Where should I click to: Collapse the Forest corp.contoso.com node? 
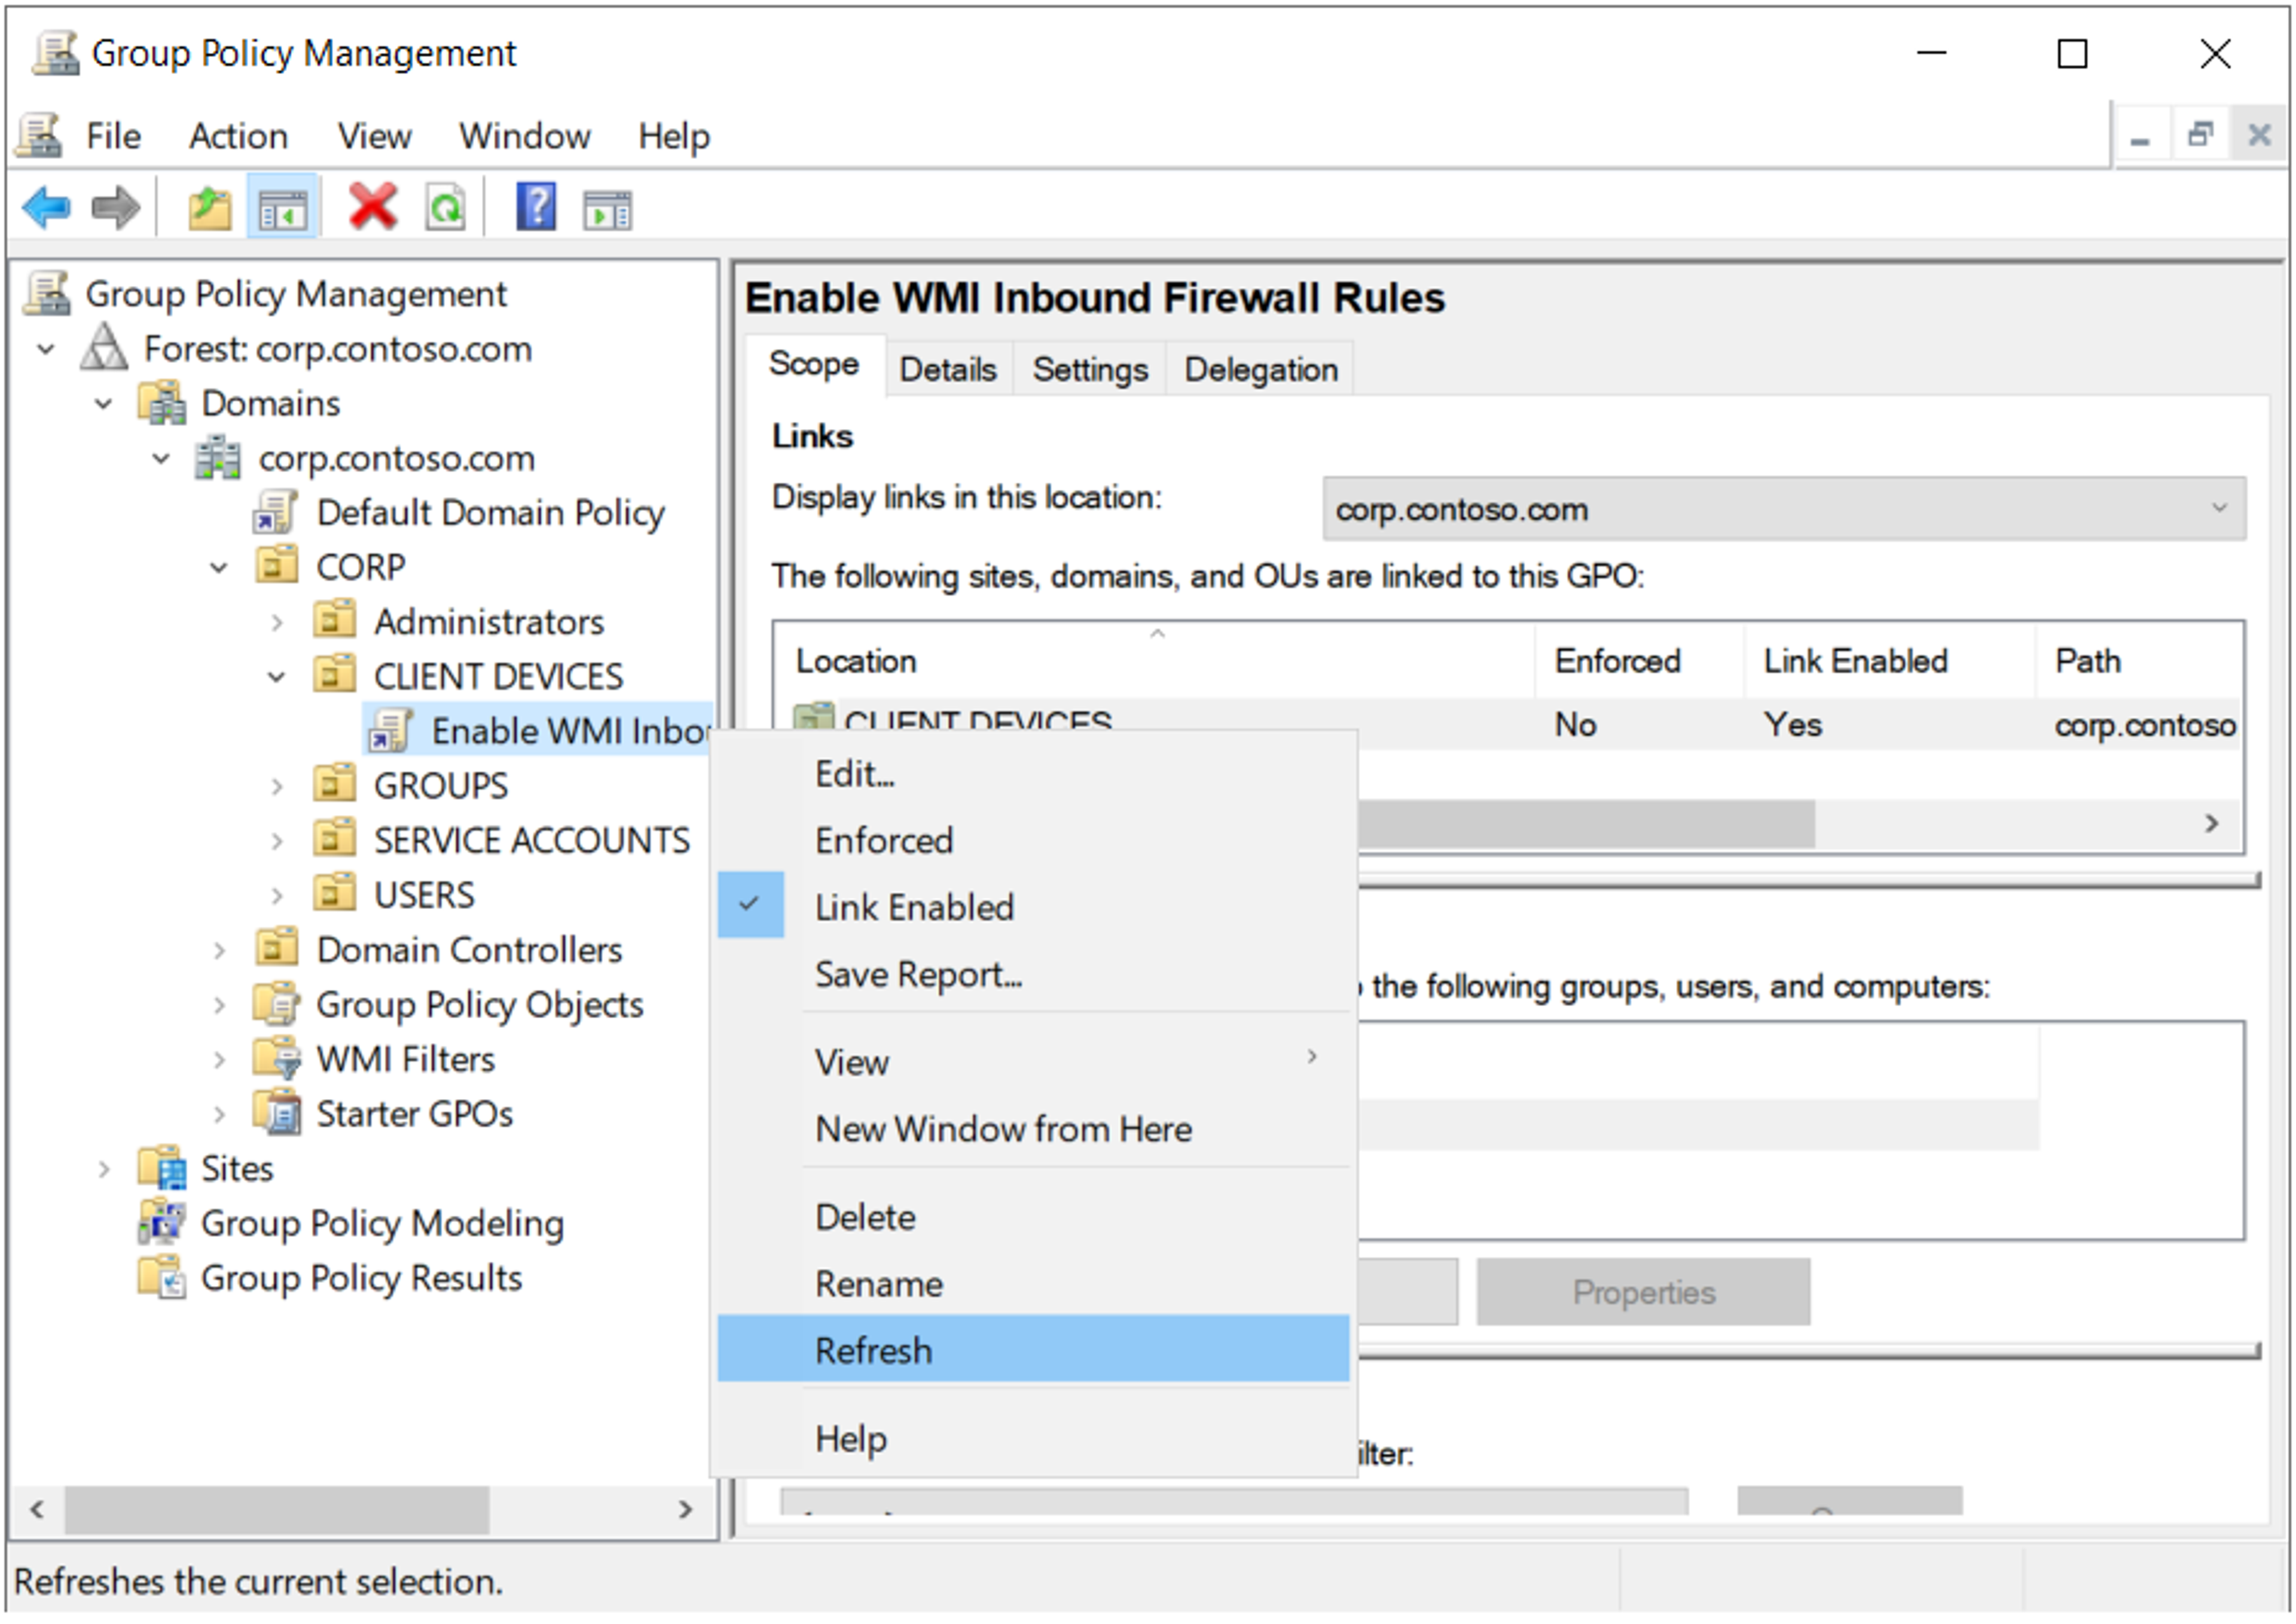[46, 349]
